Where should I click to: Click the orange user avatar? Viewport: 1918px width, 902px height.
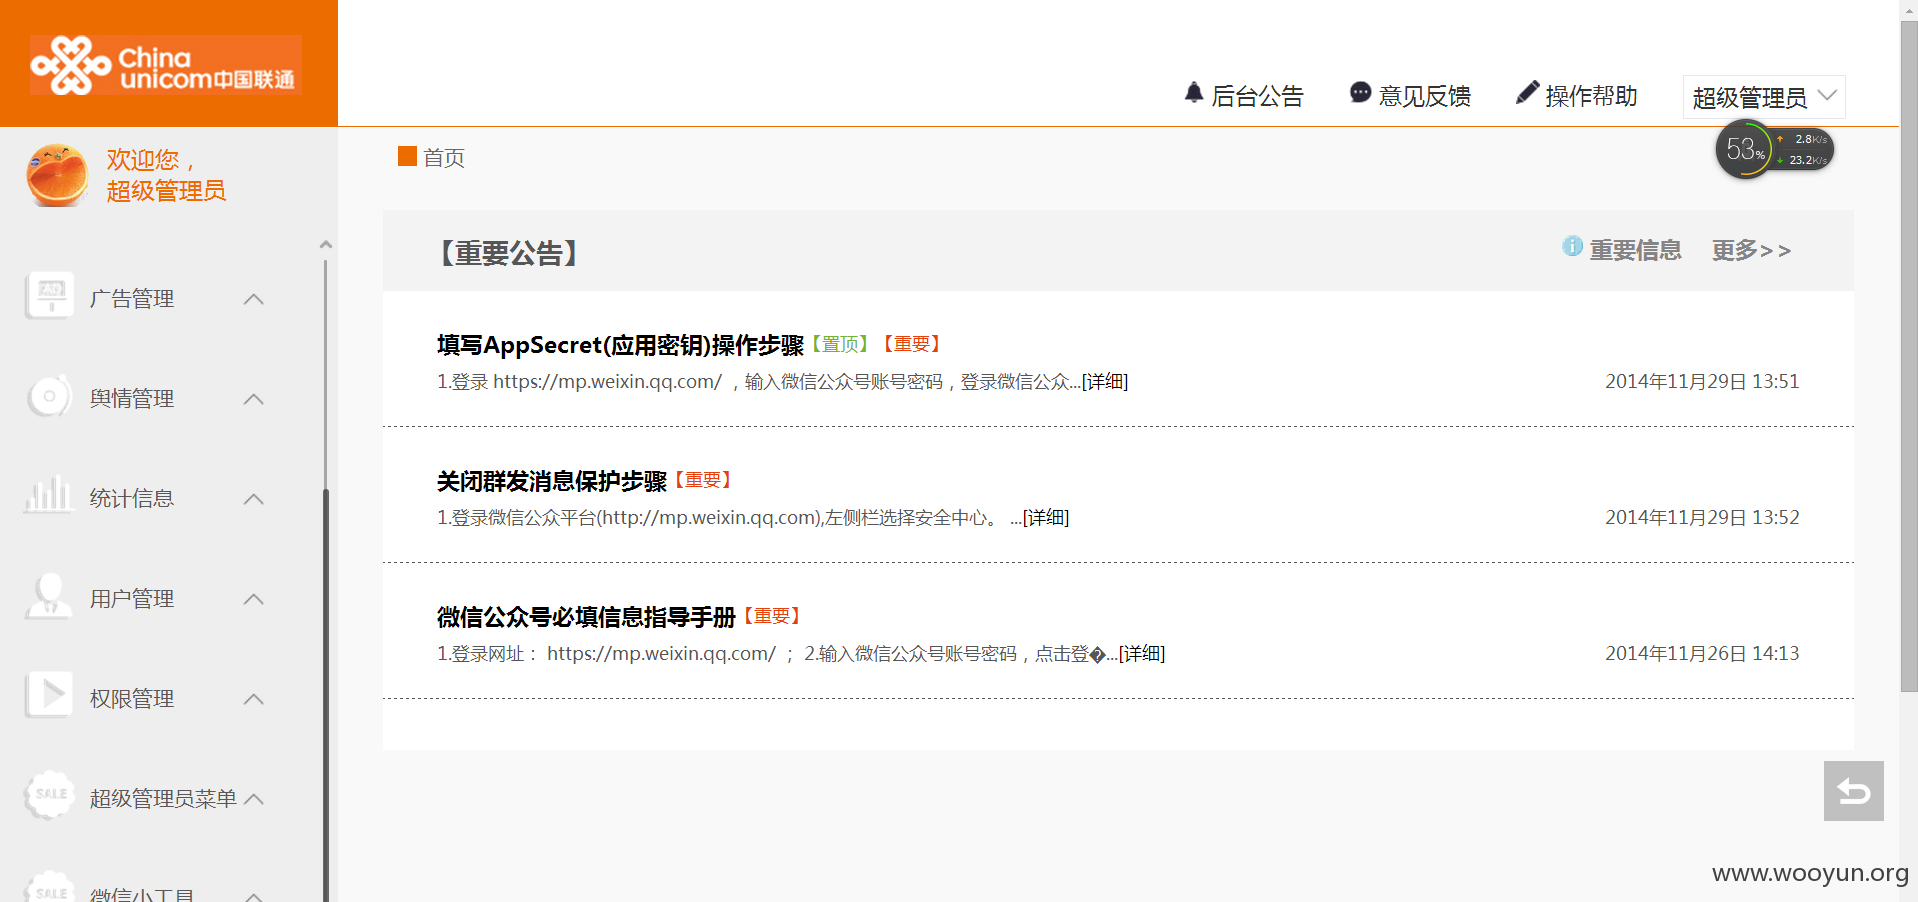[57, 175]
